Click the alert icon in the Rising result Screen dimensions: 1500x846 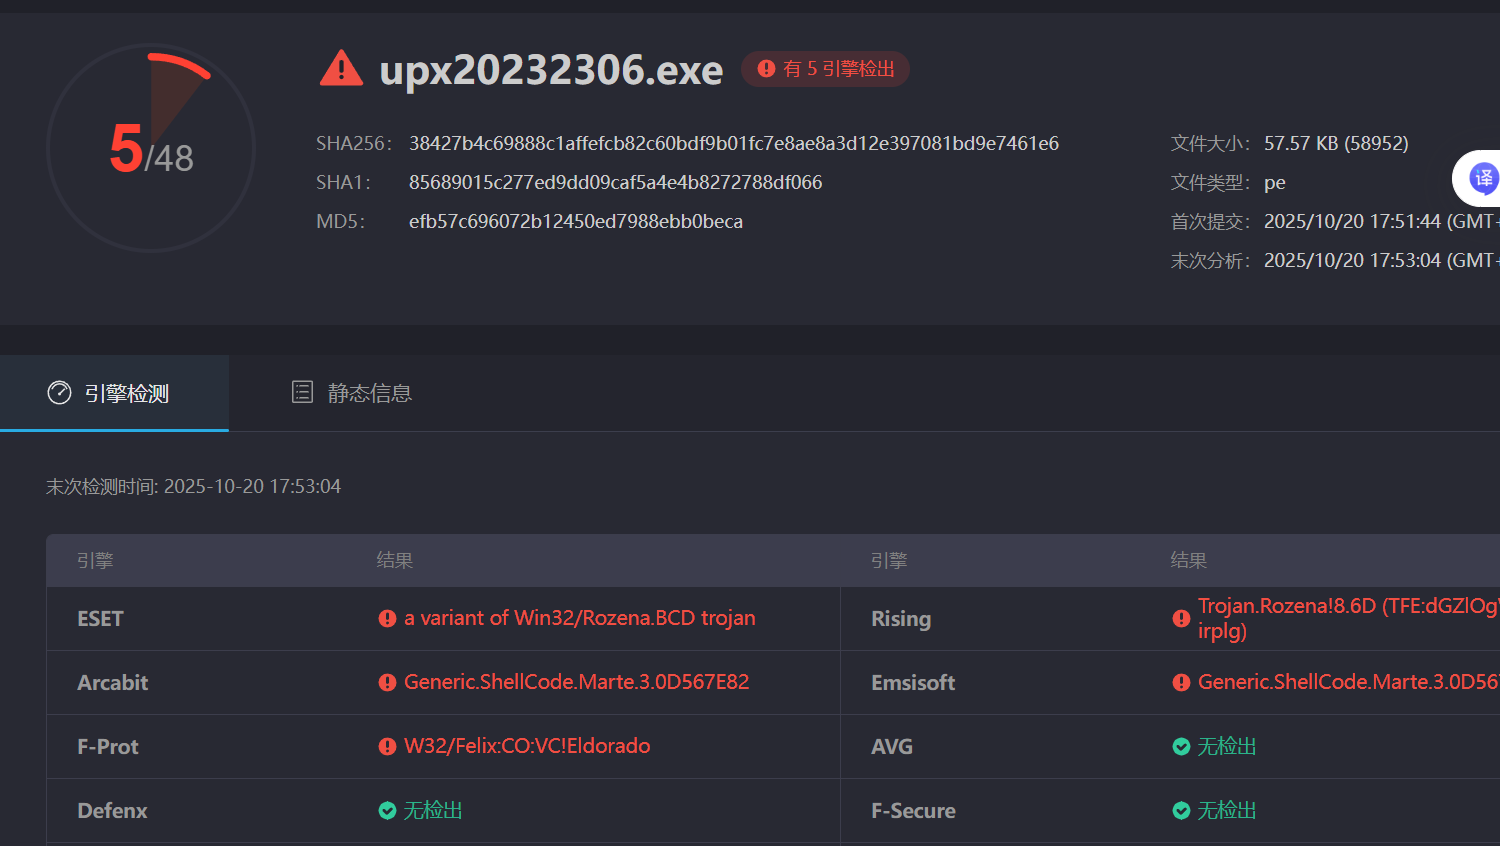[x=1181, y=619]
